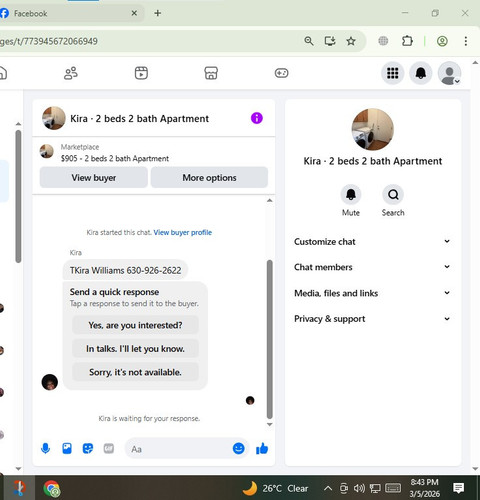
Task: Click the message text field Aa
Action: click(x=180, y=449)
